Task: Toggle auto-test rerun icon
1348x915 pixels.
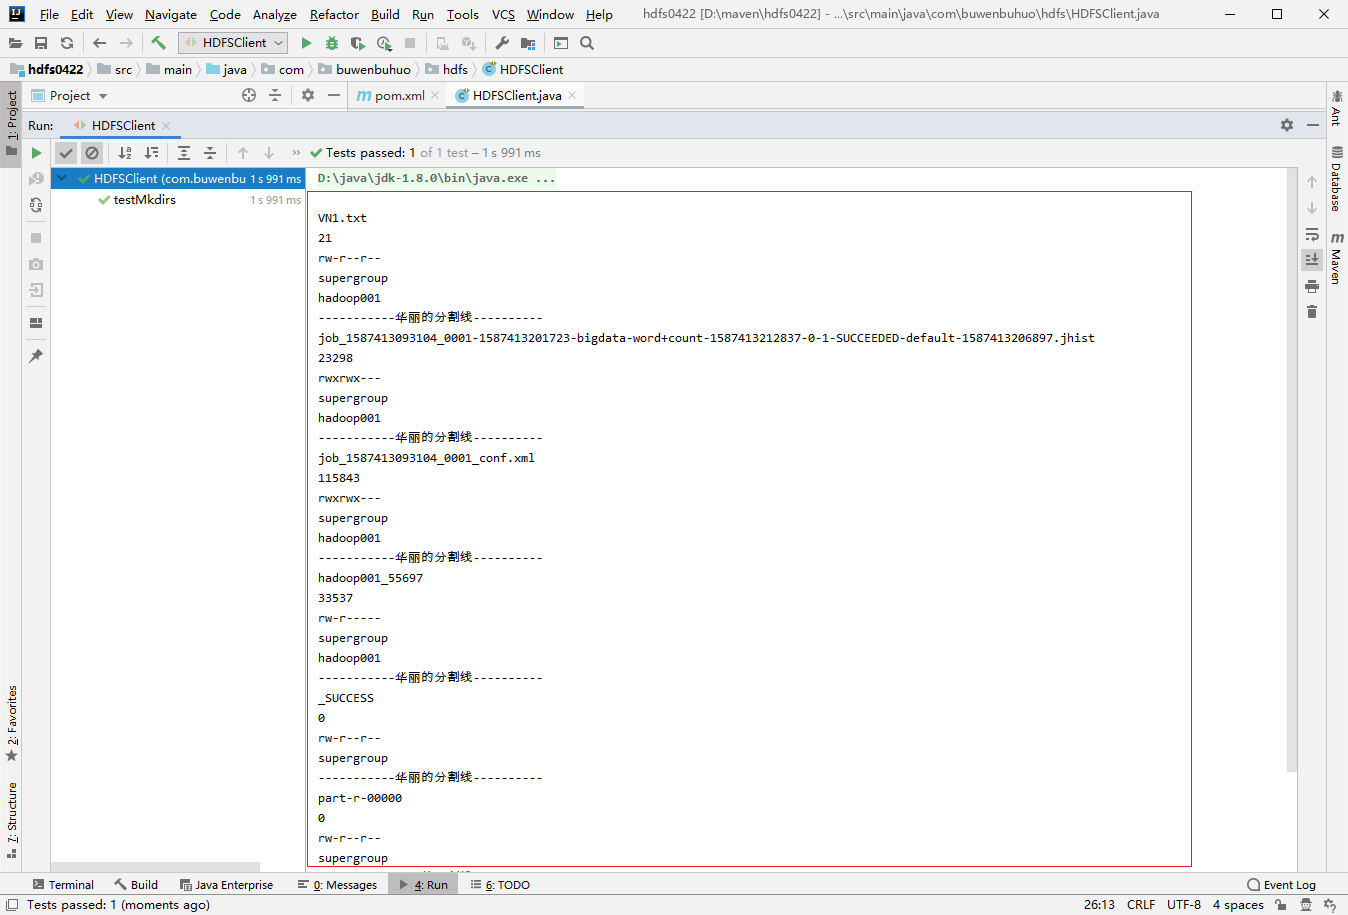Action: [36, 205]
